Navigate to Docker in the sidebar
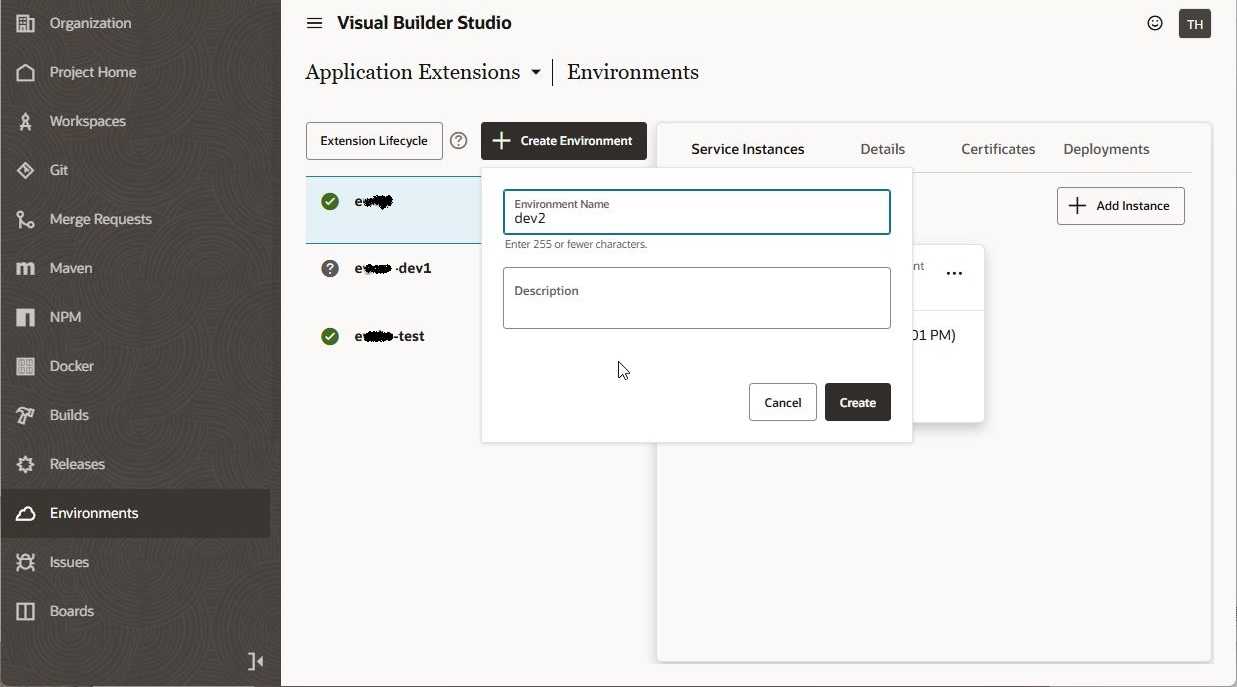 click(71, 366)
